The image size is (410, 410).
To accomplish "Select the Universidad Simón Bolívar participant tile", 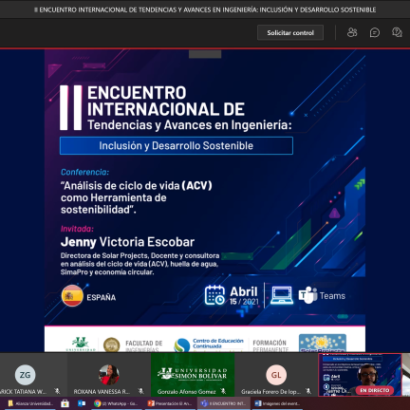I will point(193,375).
